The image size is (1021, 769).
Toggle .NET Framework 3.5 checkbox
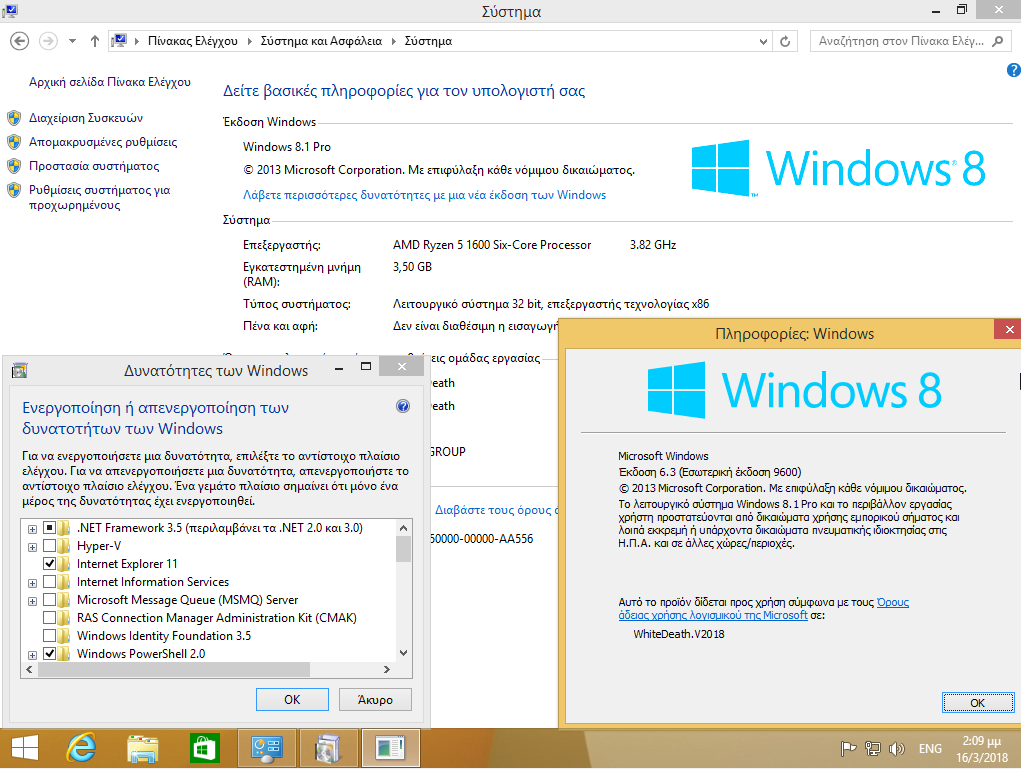click(49, 527)
